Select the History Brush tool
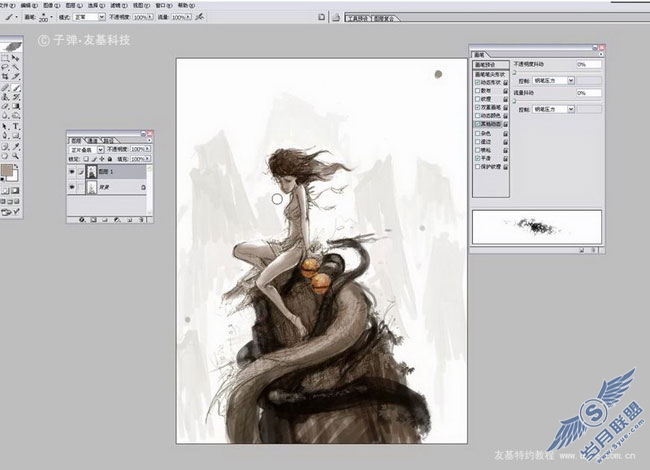The width and height of the screenshot is (650, 470). click(16, 97)
